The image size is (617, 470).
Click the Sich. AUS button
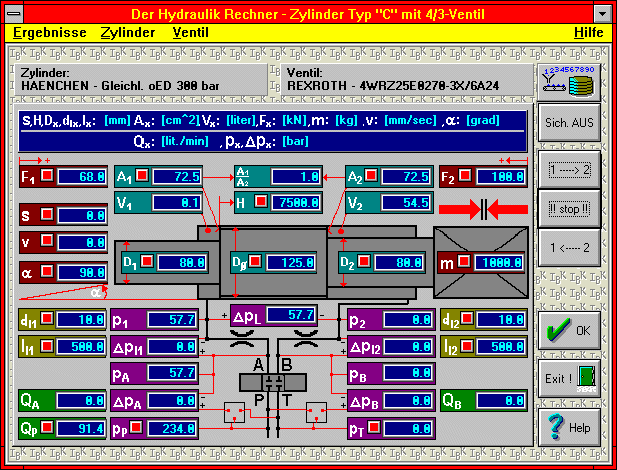569,123
